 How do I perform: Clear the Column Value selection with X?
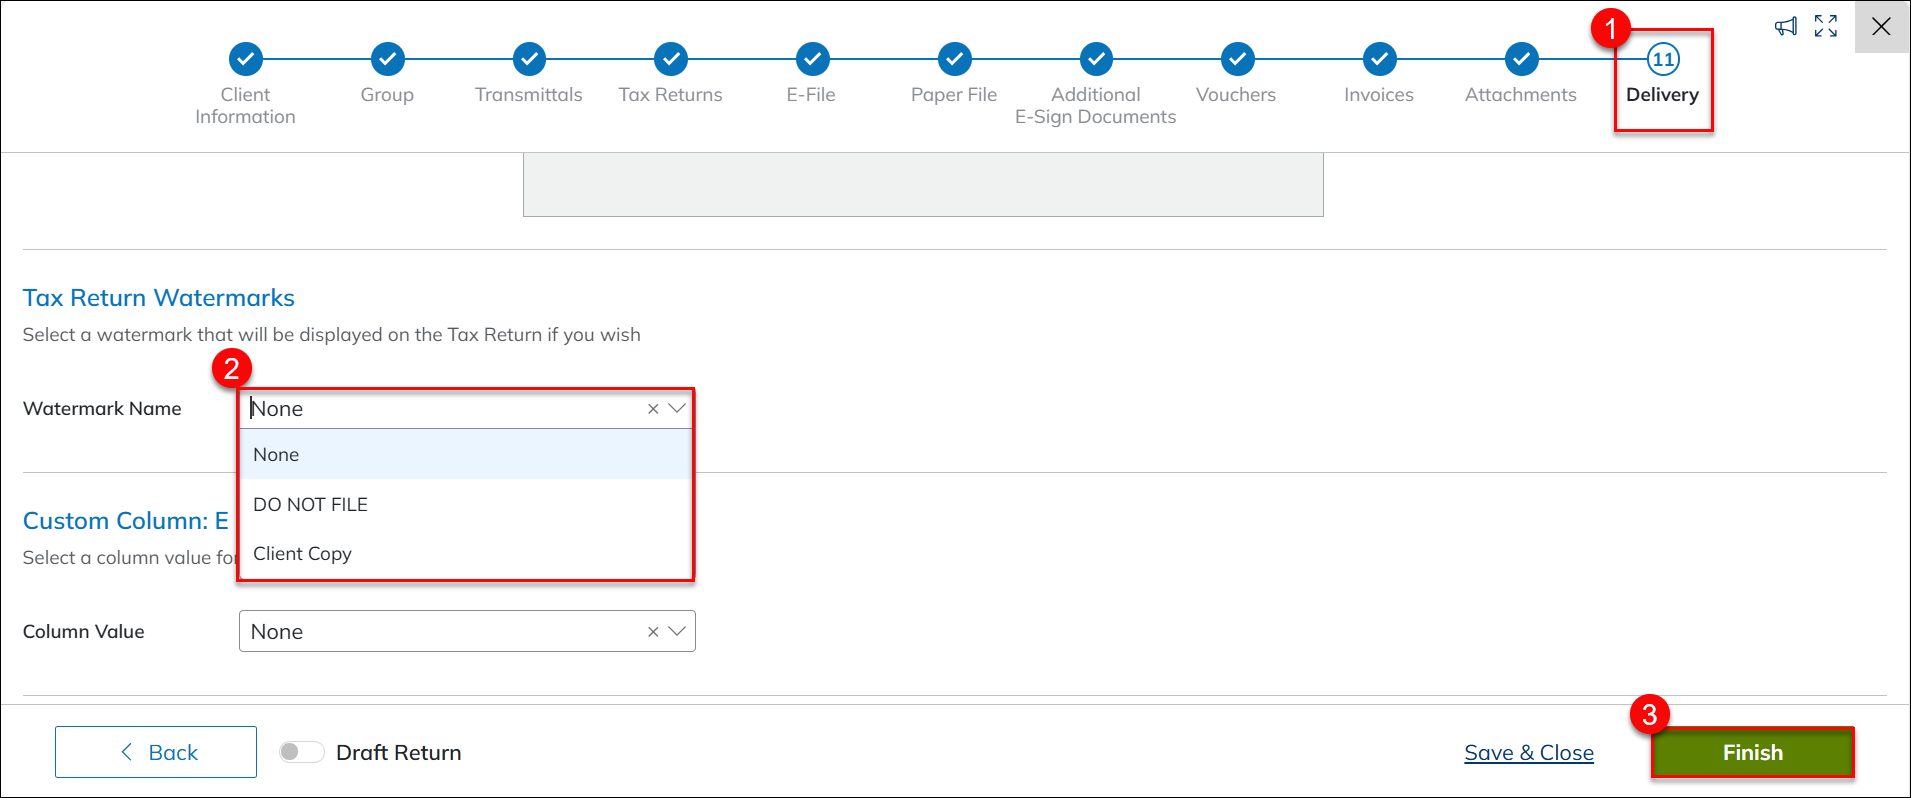tap(653, 632)
